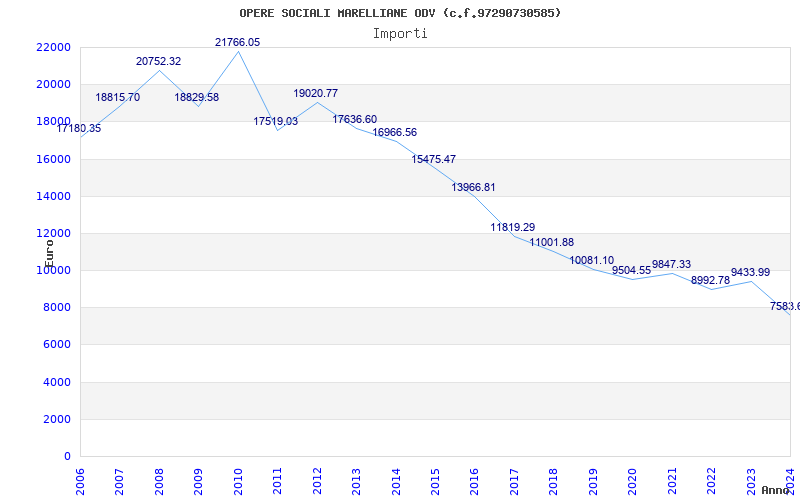Click the x-axis year 2012
Screen dimensions: 800x500
[x=317, y=481]
